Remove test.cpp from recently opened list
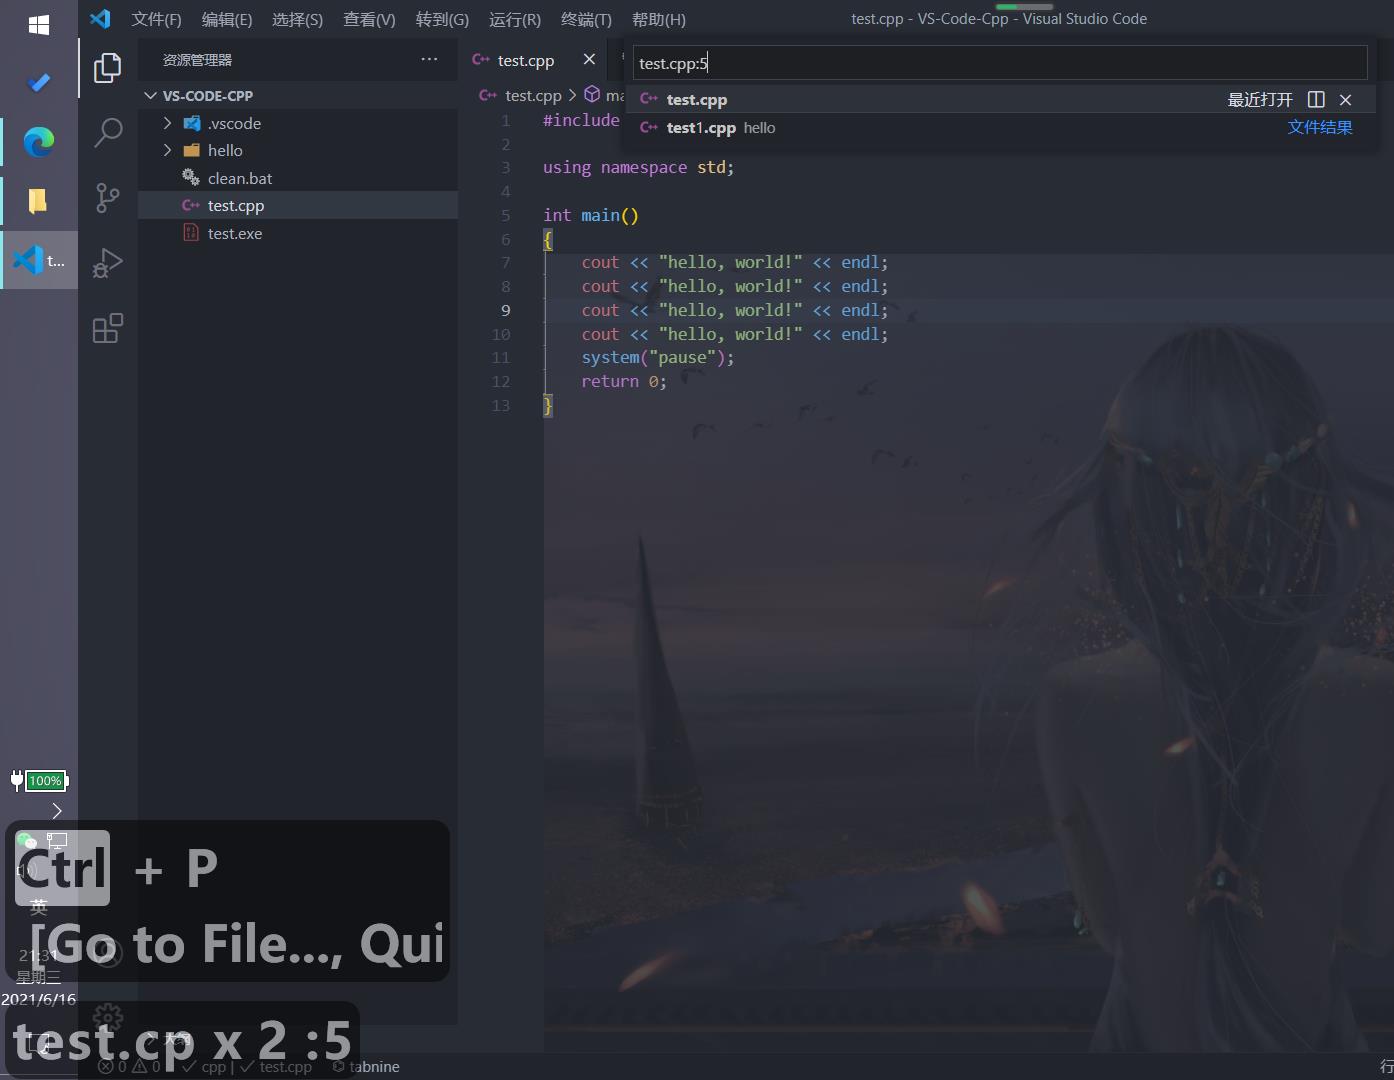The width and height of the screenshot is (1394, 1080). point(1346,99)
